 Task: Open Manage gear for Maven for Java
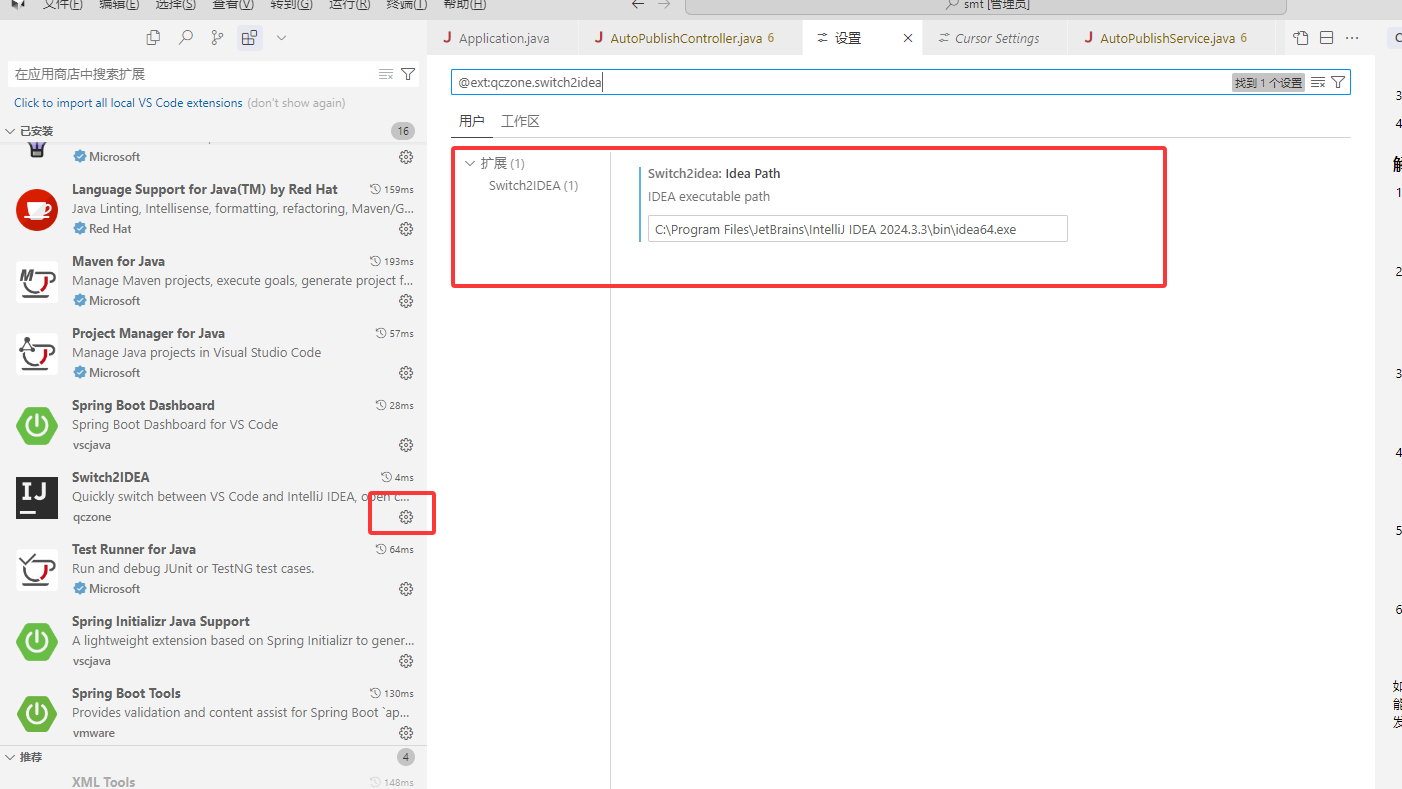[x=406, y=301]
